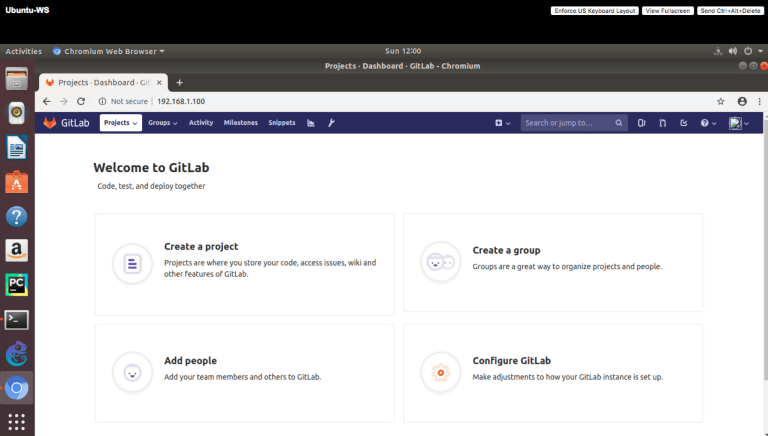Launch PyCharm from the dock

17,285
